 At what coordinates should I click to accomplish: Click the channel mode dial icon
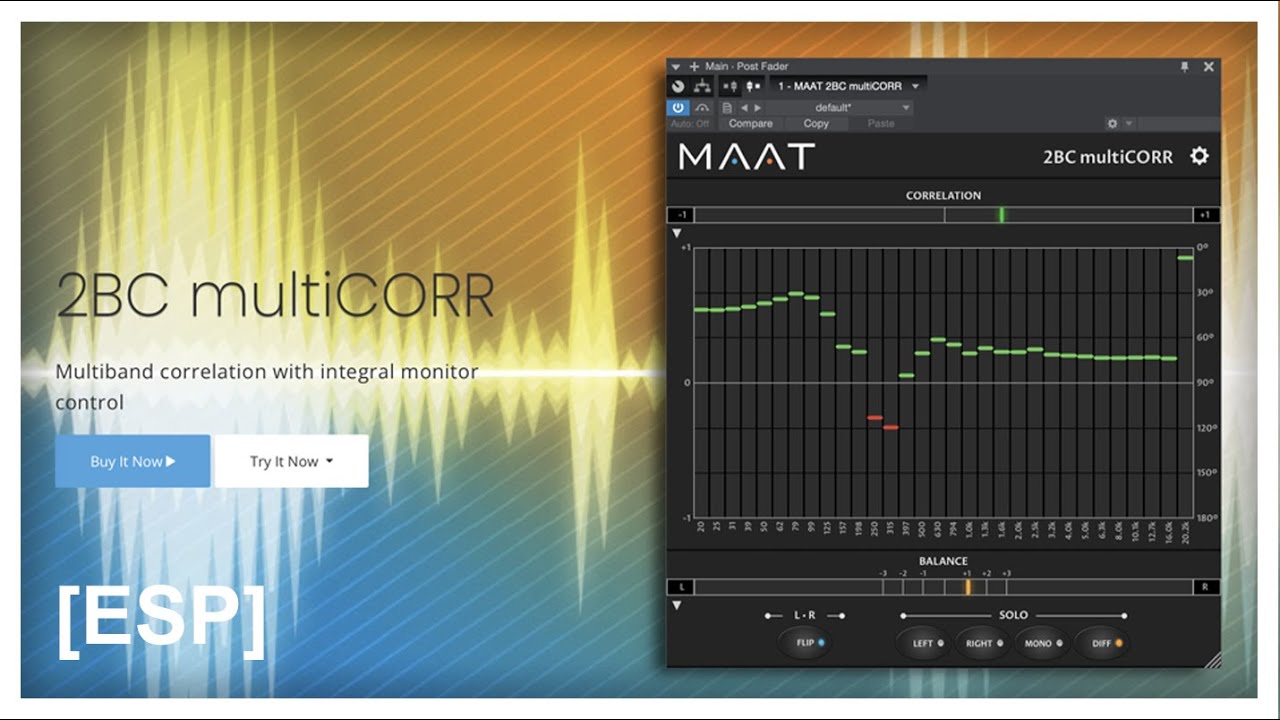point(678,86)
